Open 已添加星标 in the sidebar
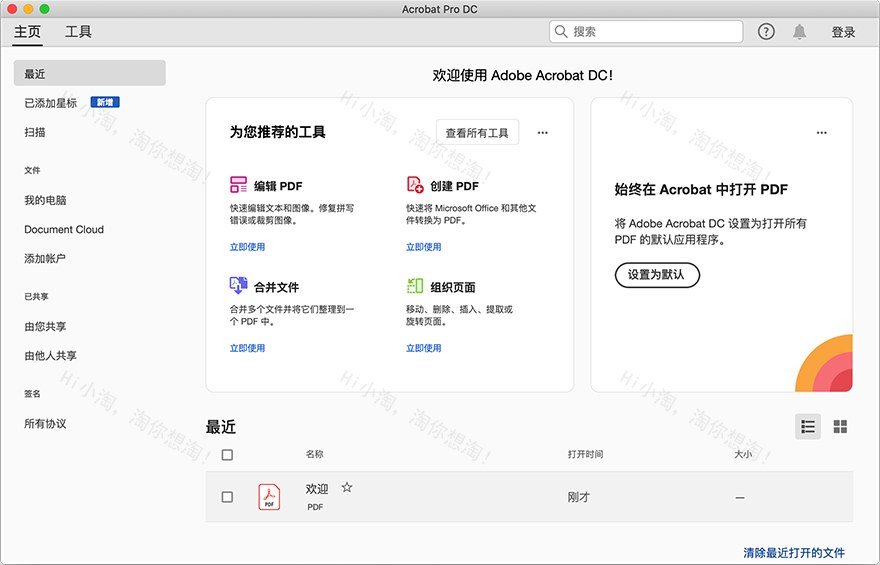This screenshot has height=565, width=880. pyautogui.click(x=51, y=103)
